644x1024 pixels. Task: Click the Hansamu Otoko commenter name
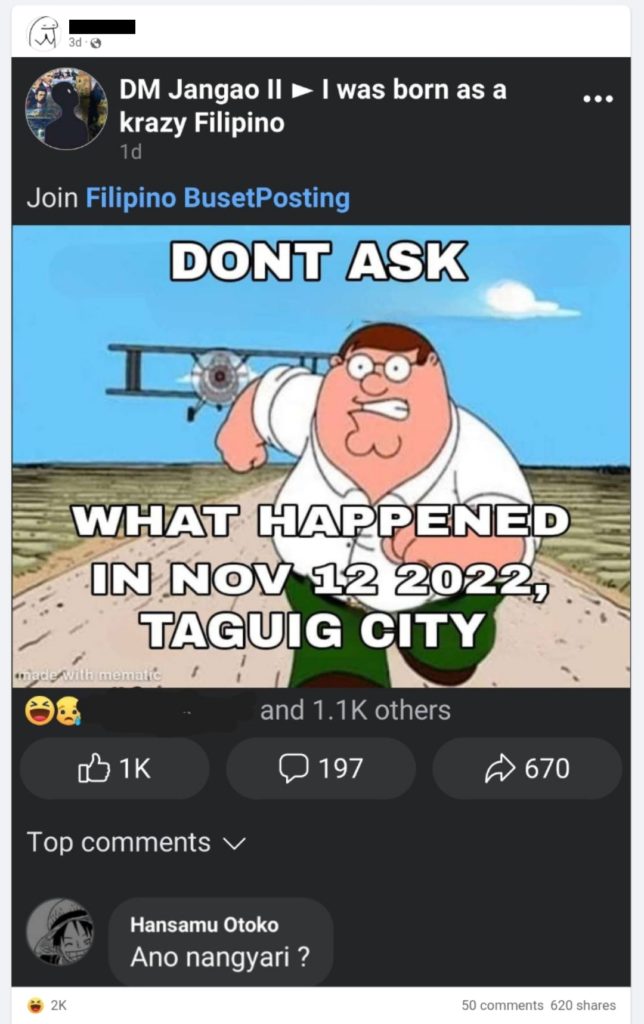[204, 925]
